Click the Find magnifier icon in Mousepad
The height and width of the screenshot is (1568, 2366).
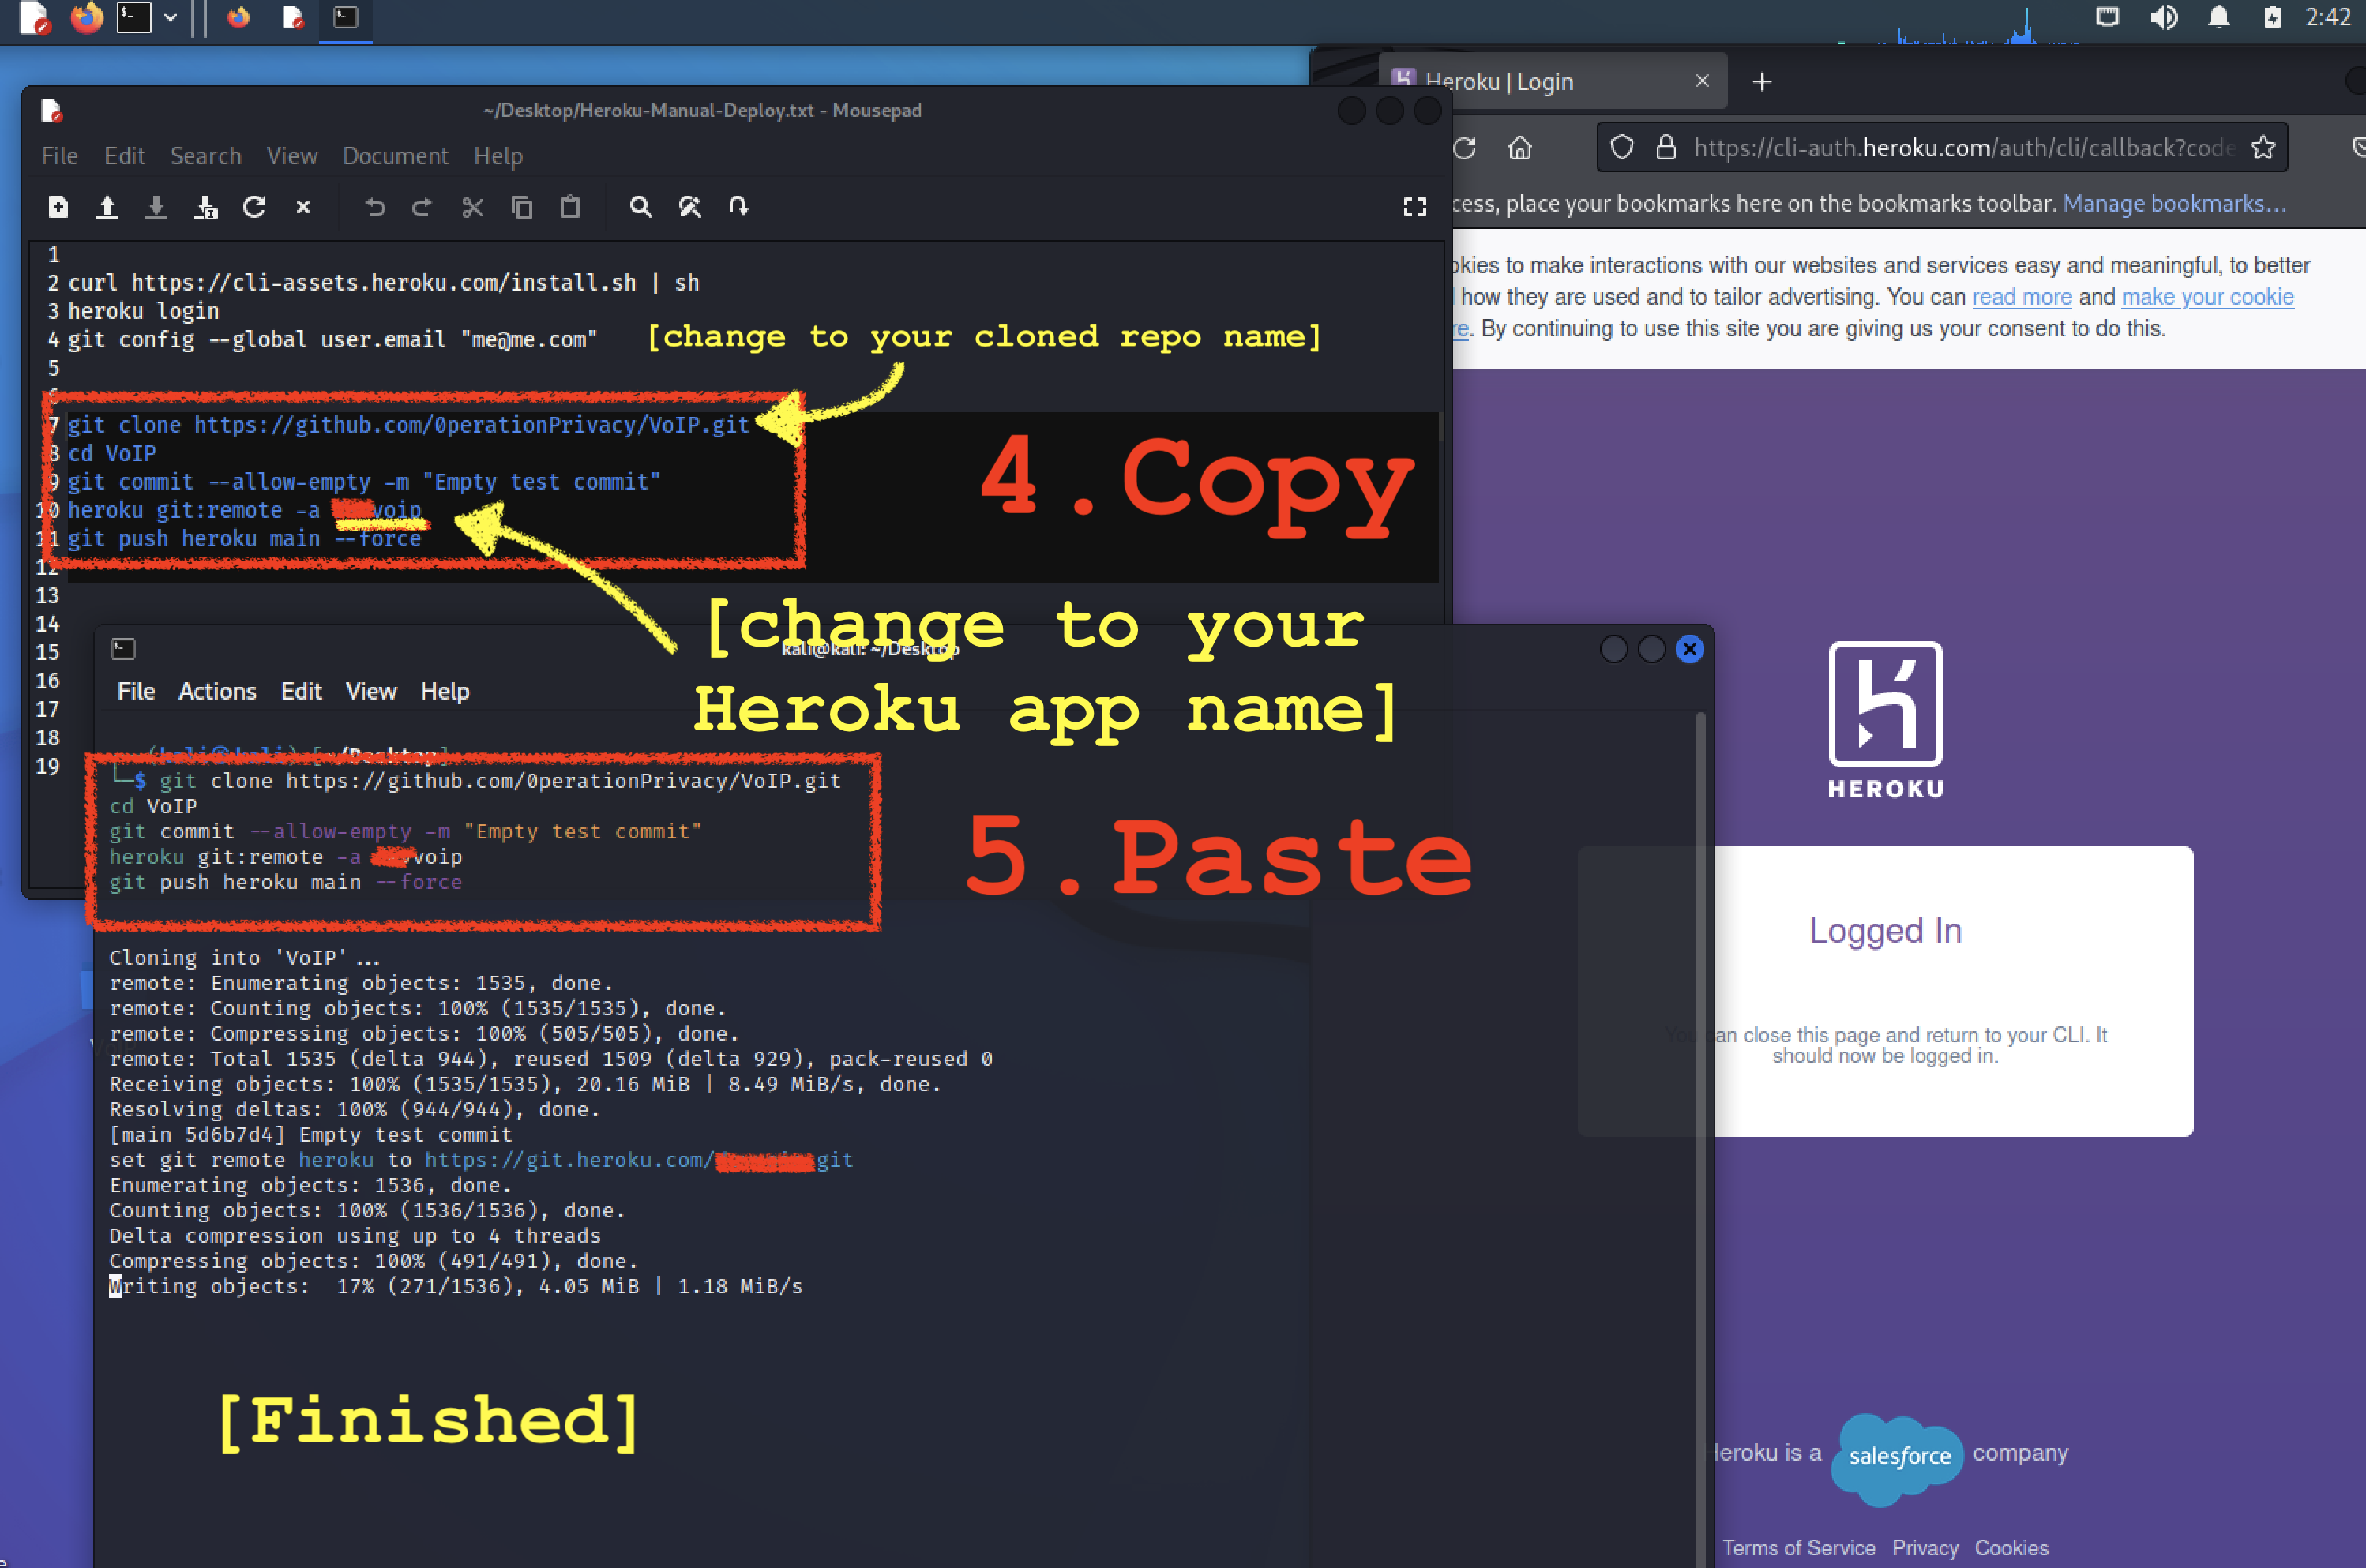[640, 207]
